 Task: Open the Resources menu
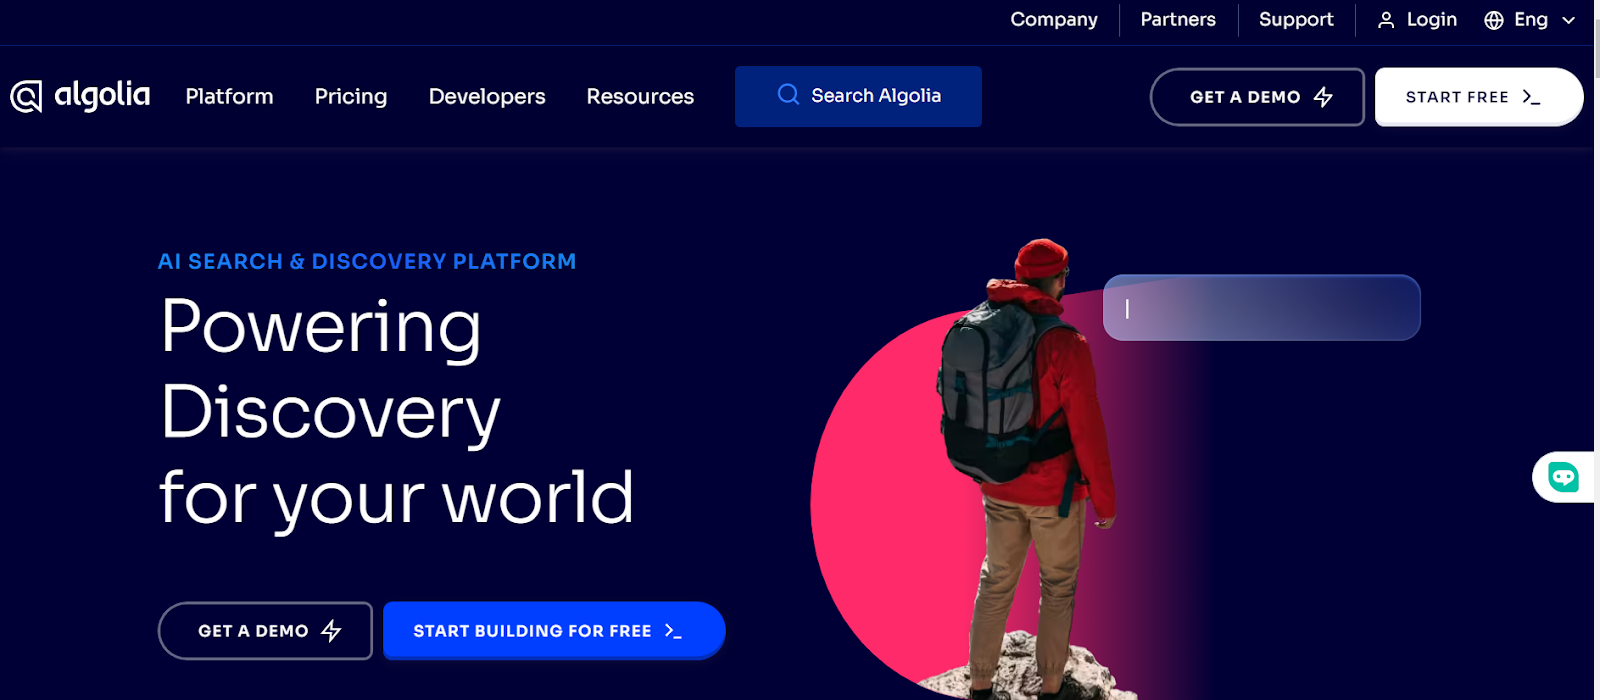(x=640, y=96)
